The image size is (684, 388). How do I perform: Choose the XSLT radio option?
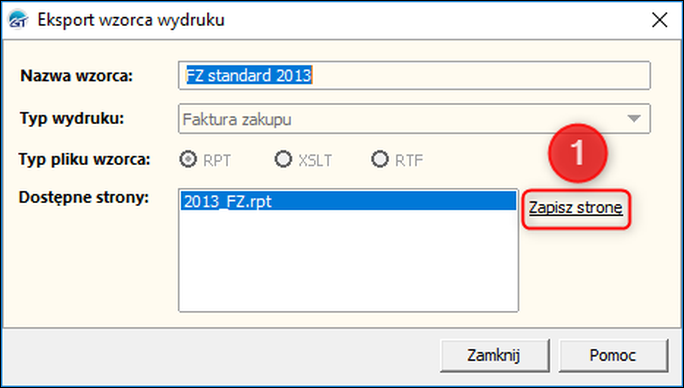tap(283, 160)
